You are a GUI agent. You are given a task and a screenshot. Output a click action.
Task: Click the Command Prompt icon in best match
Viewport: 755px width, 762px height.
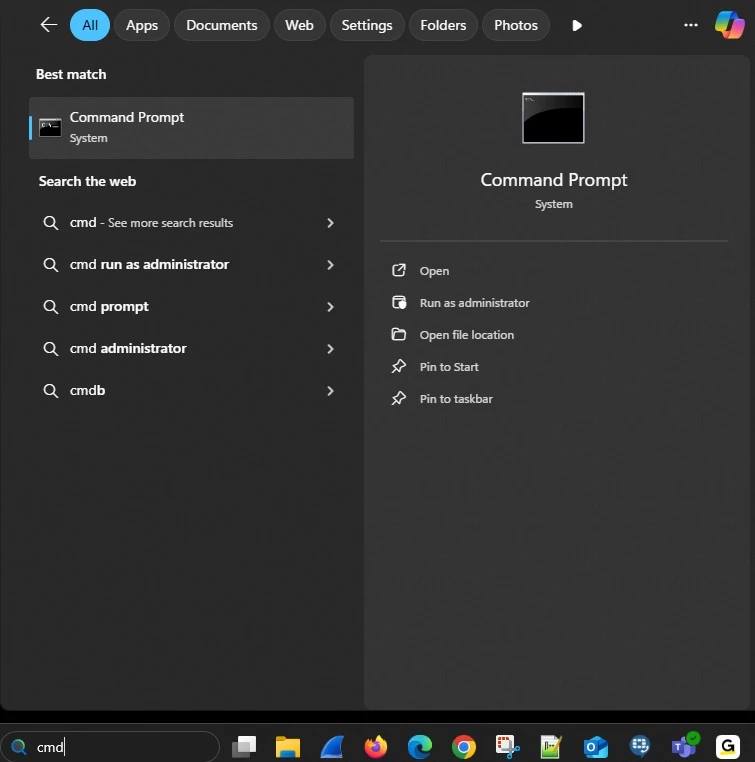[50, 128]
